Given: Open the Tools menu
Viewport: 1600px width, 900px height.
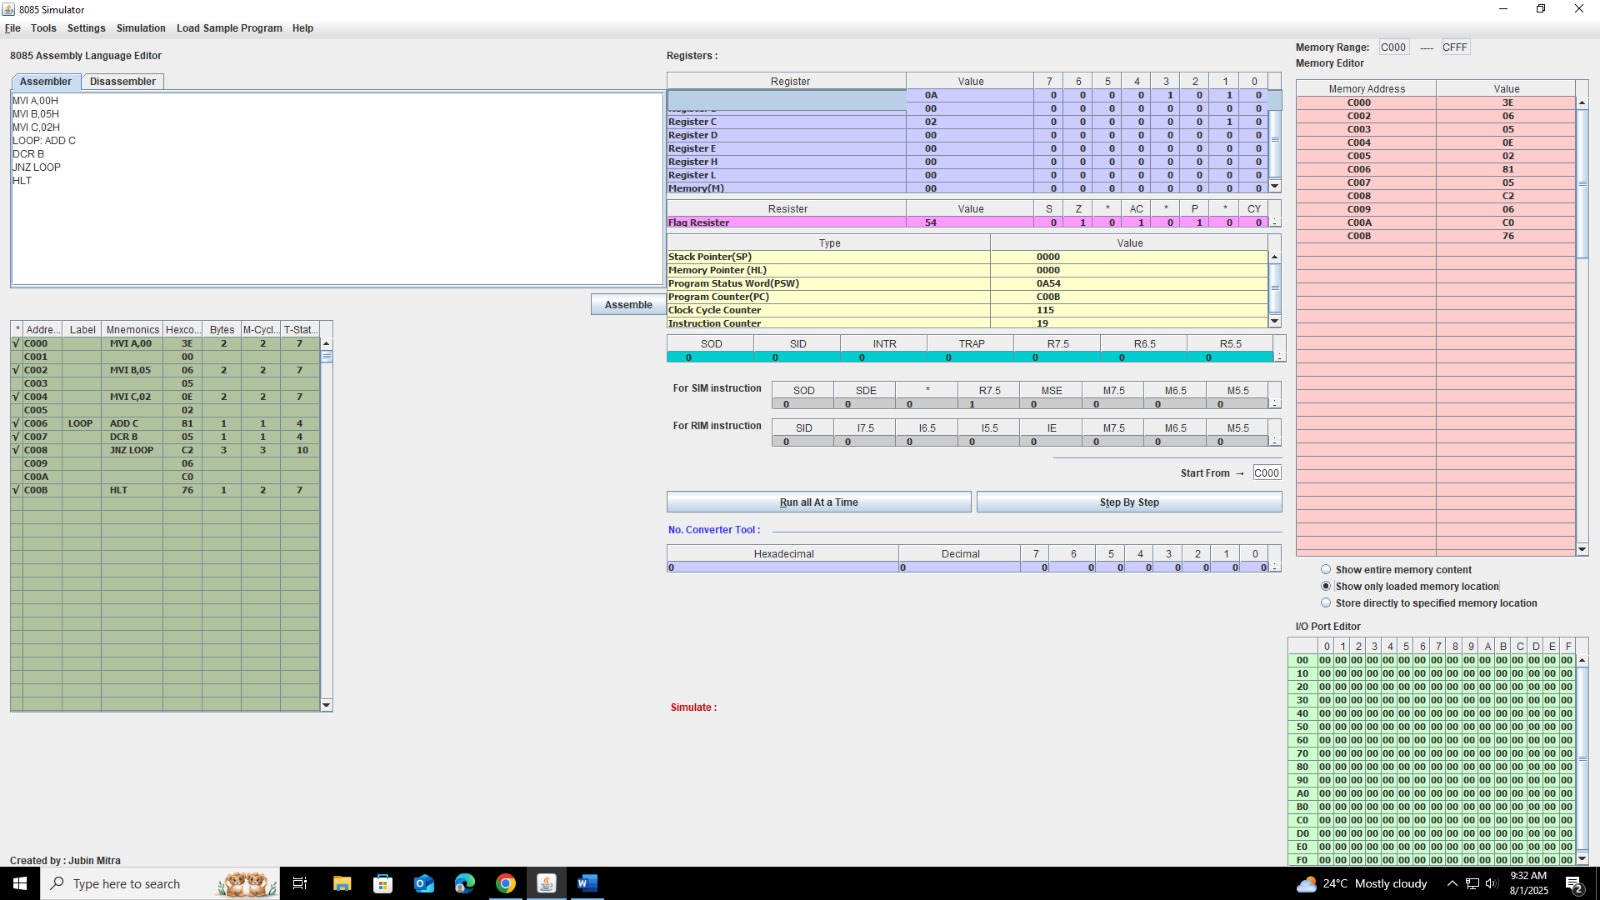Looking at the screenshot, I should [x=44, y=28].
